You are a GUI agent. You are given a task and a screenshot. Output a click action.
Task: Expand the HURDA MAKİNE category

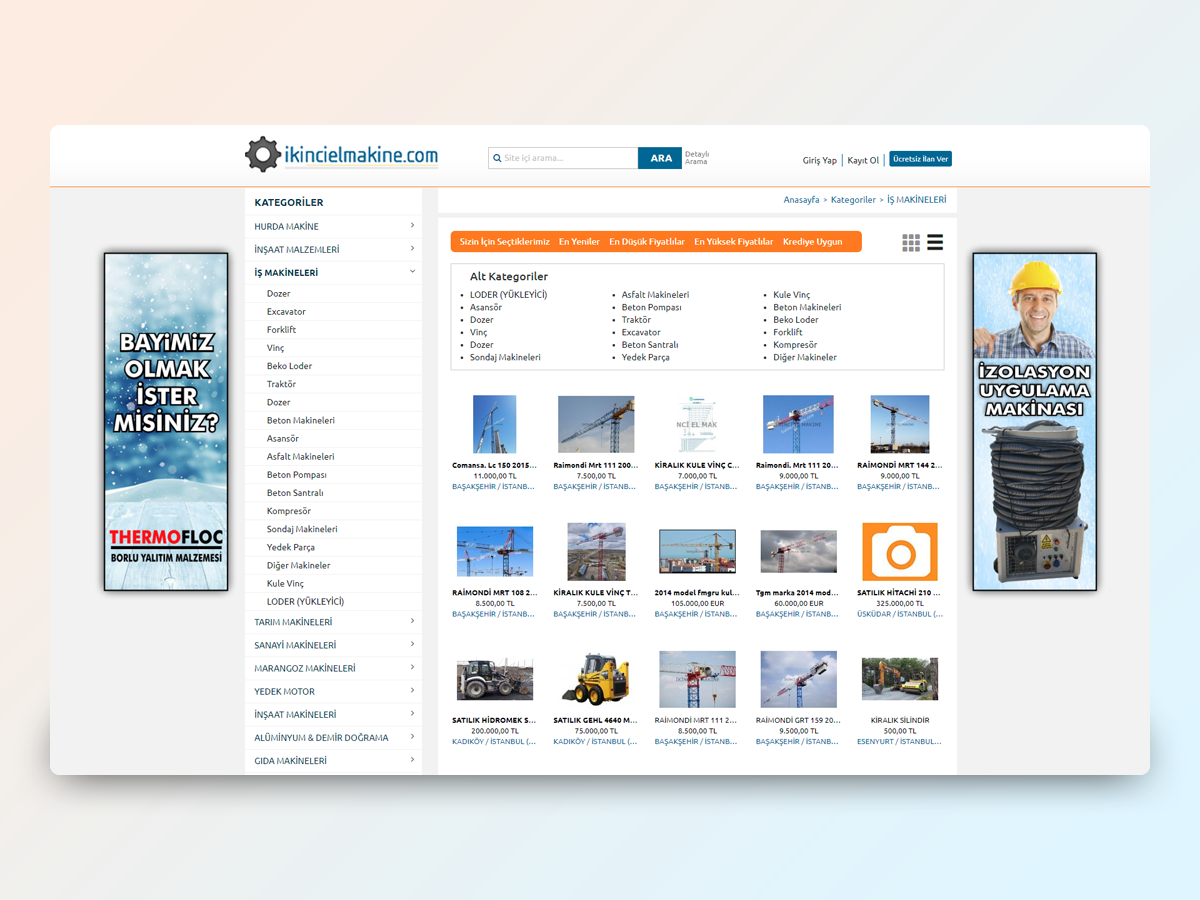(x=412, y=226)
